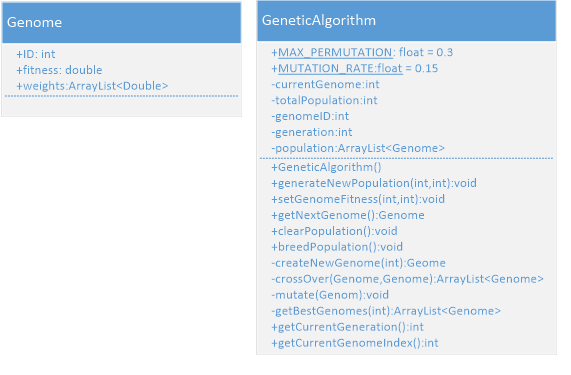Image resolution: width=571 pixels, height=375 pixels.
Task: Click the weights ArrayList<Double> attribute
Action: point(92,86)
